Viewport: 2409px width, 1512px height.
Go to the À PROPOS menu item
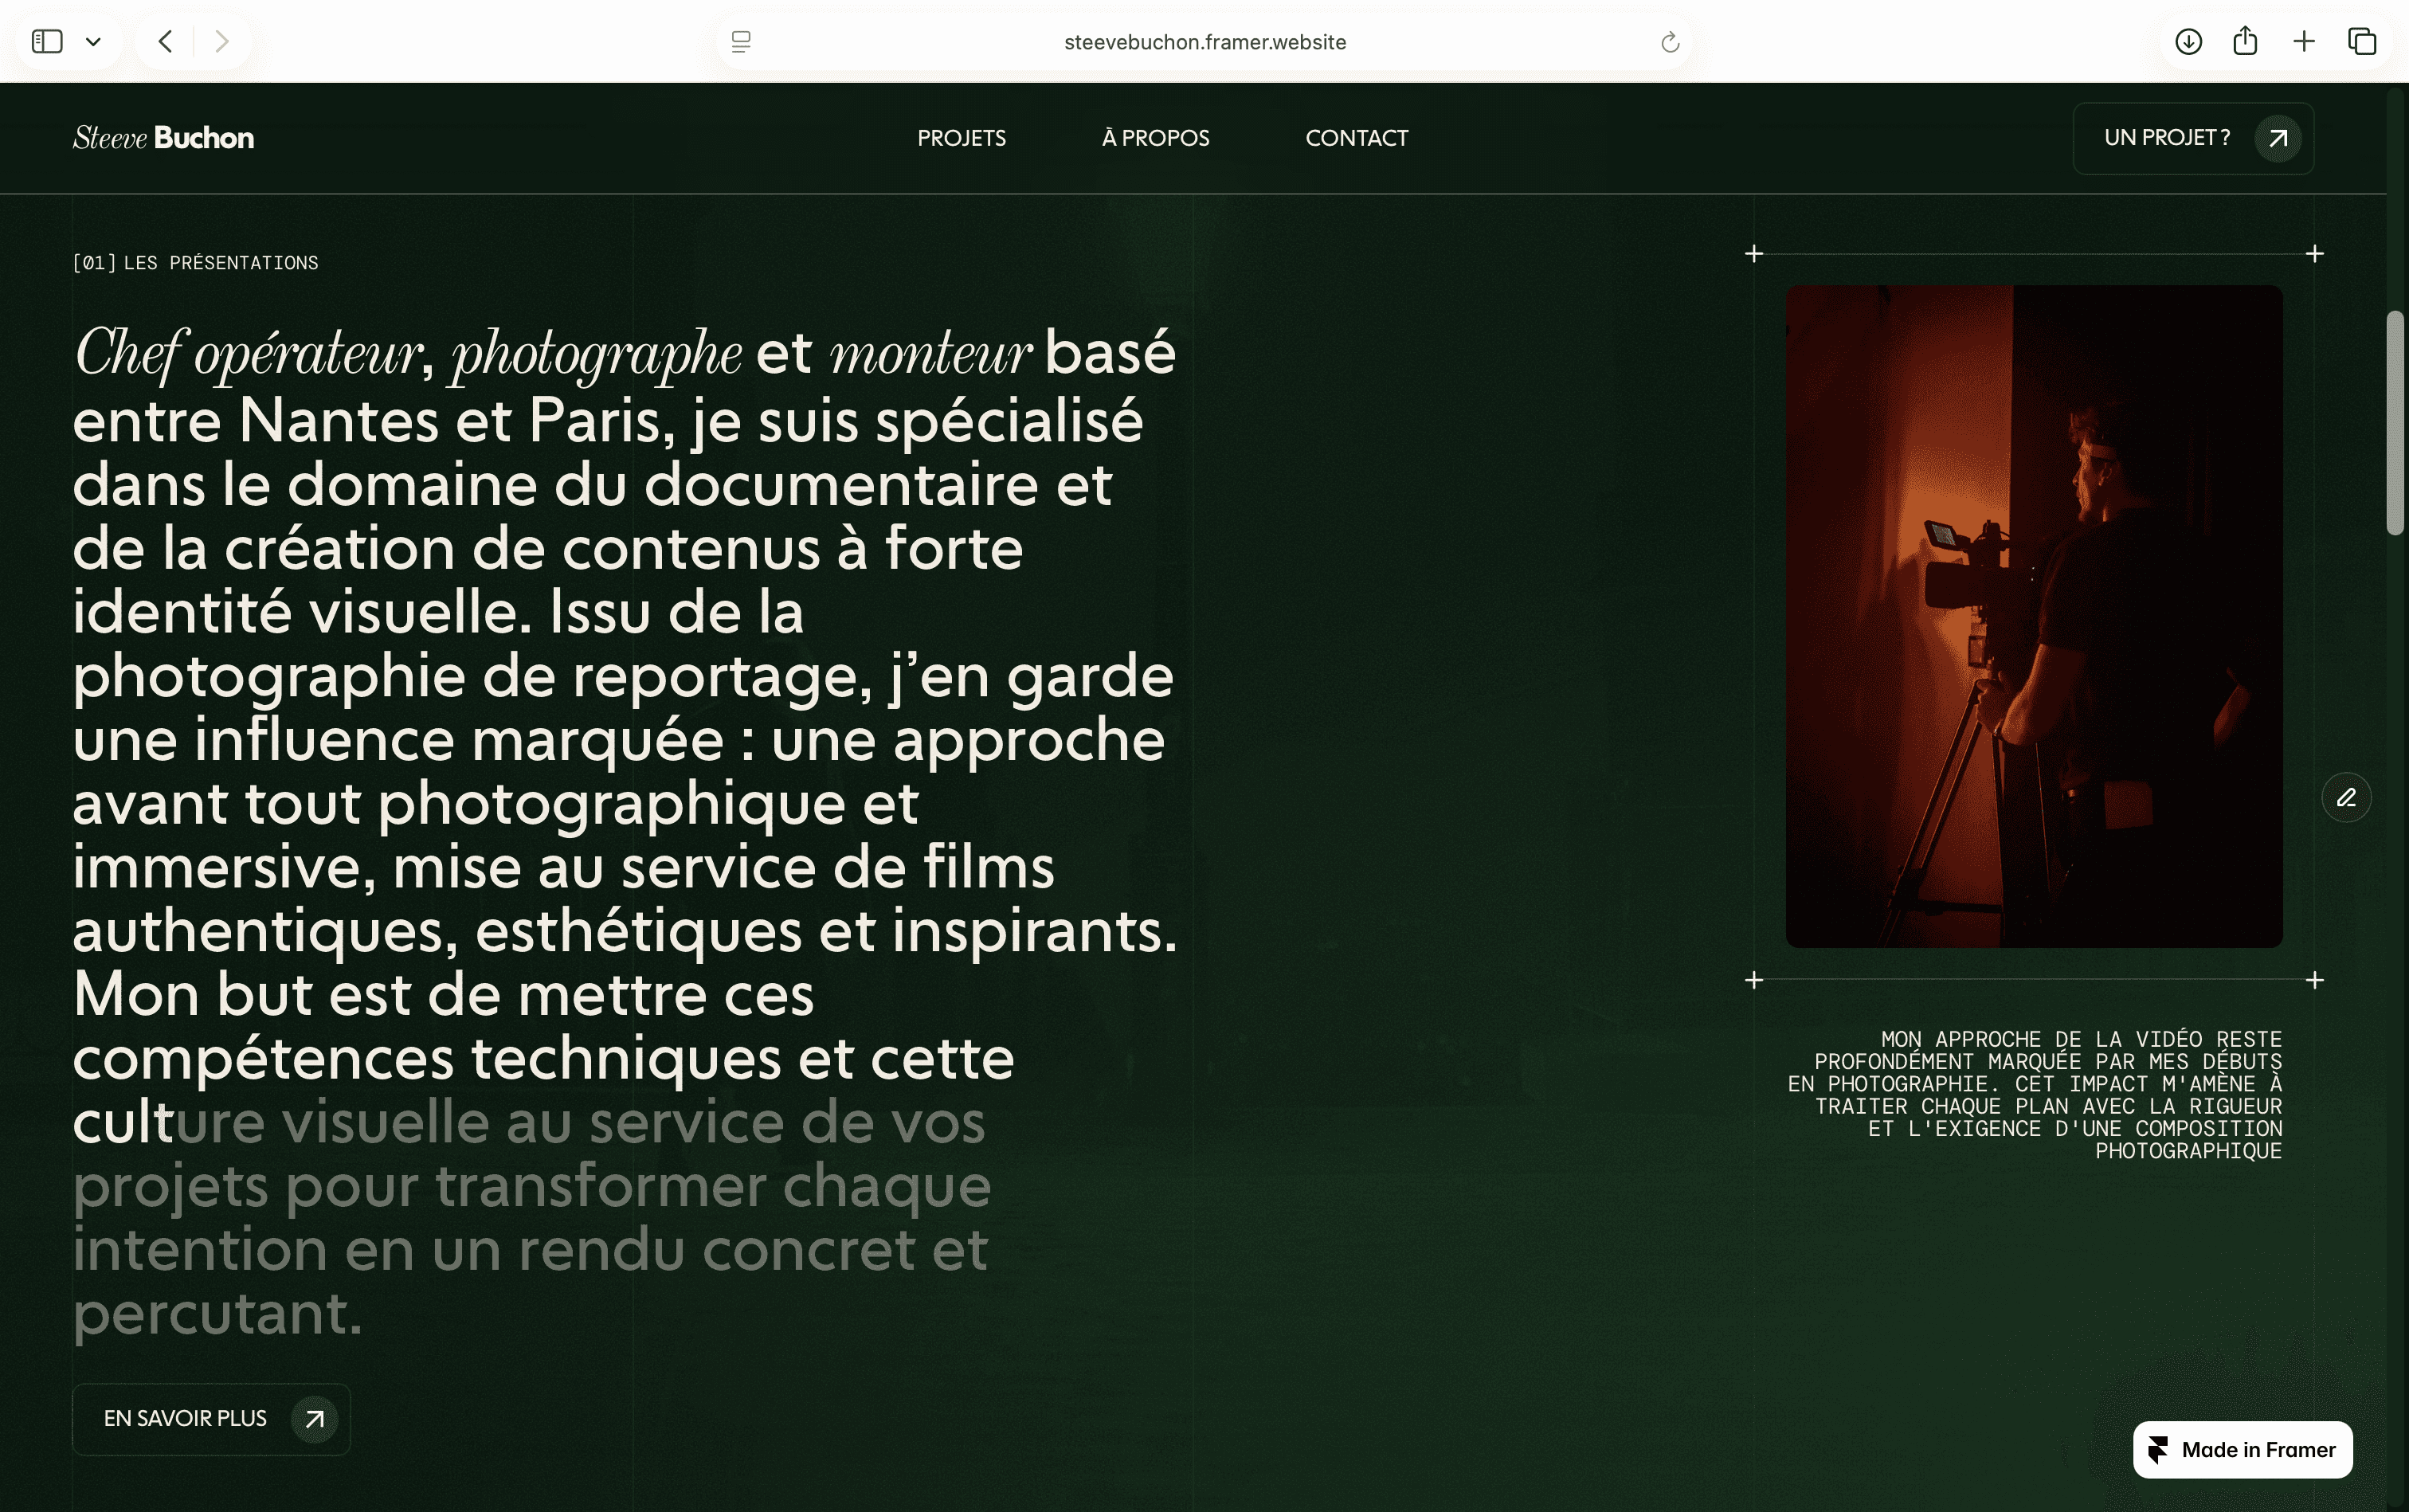1155,138
